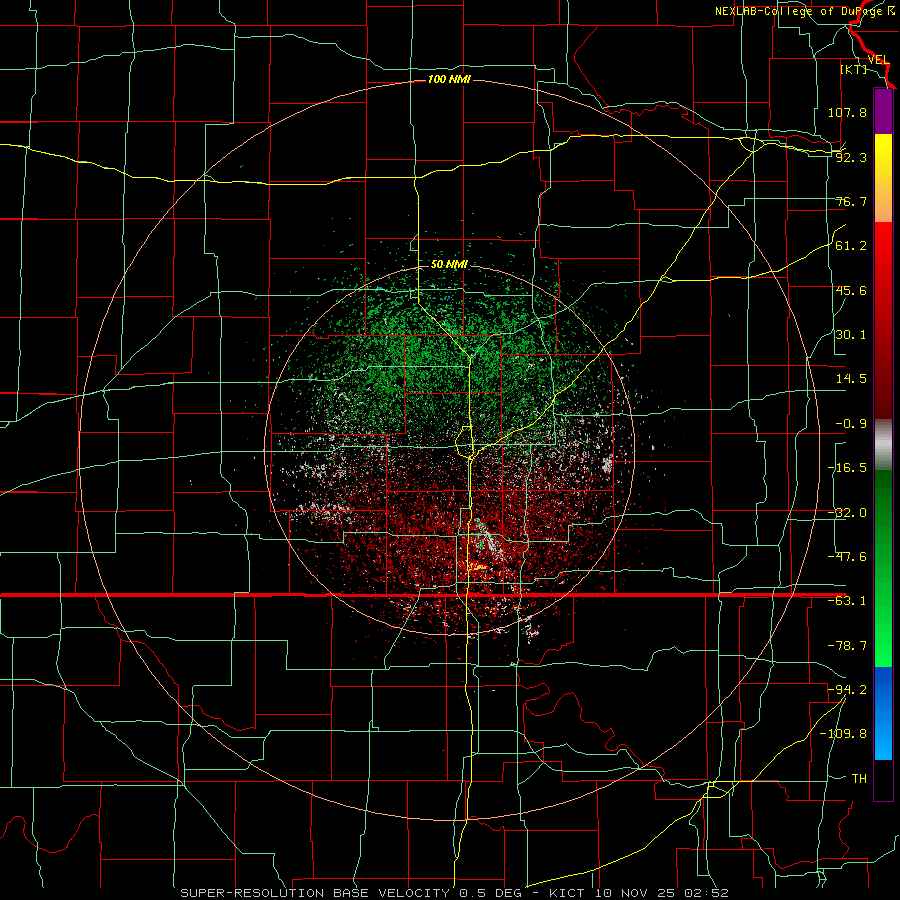
Task: Click the [KT] units label
Action: click(x=854, y=69)
